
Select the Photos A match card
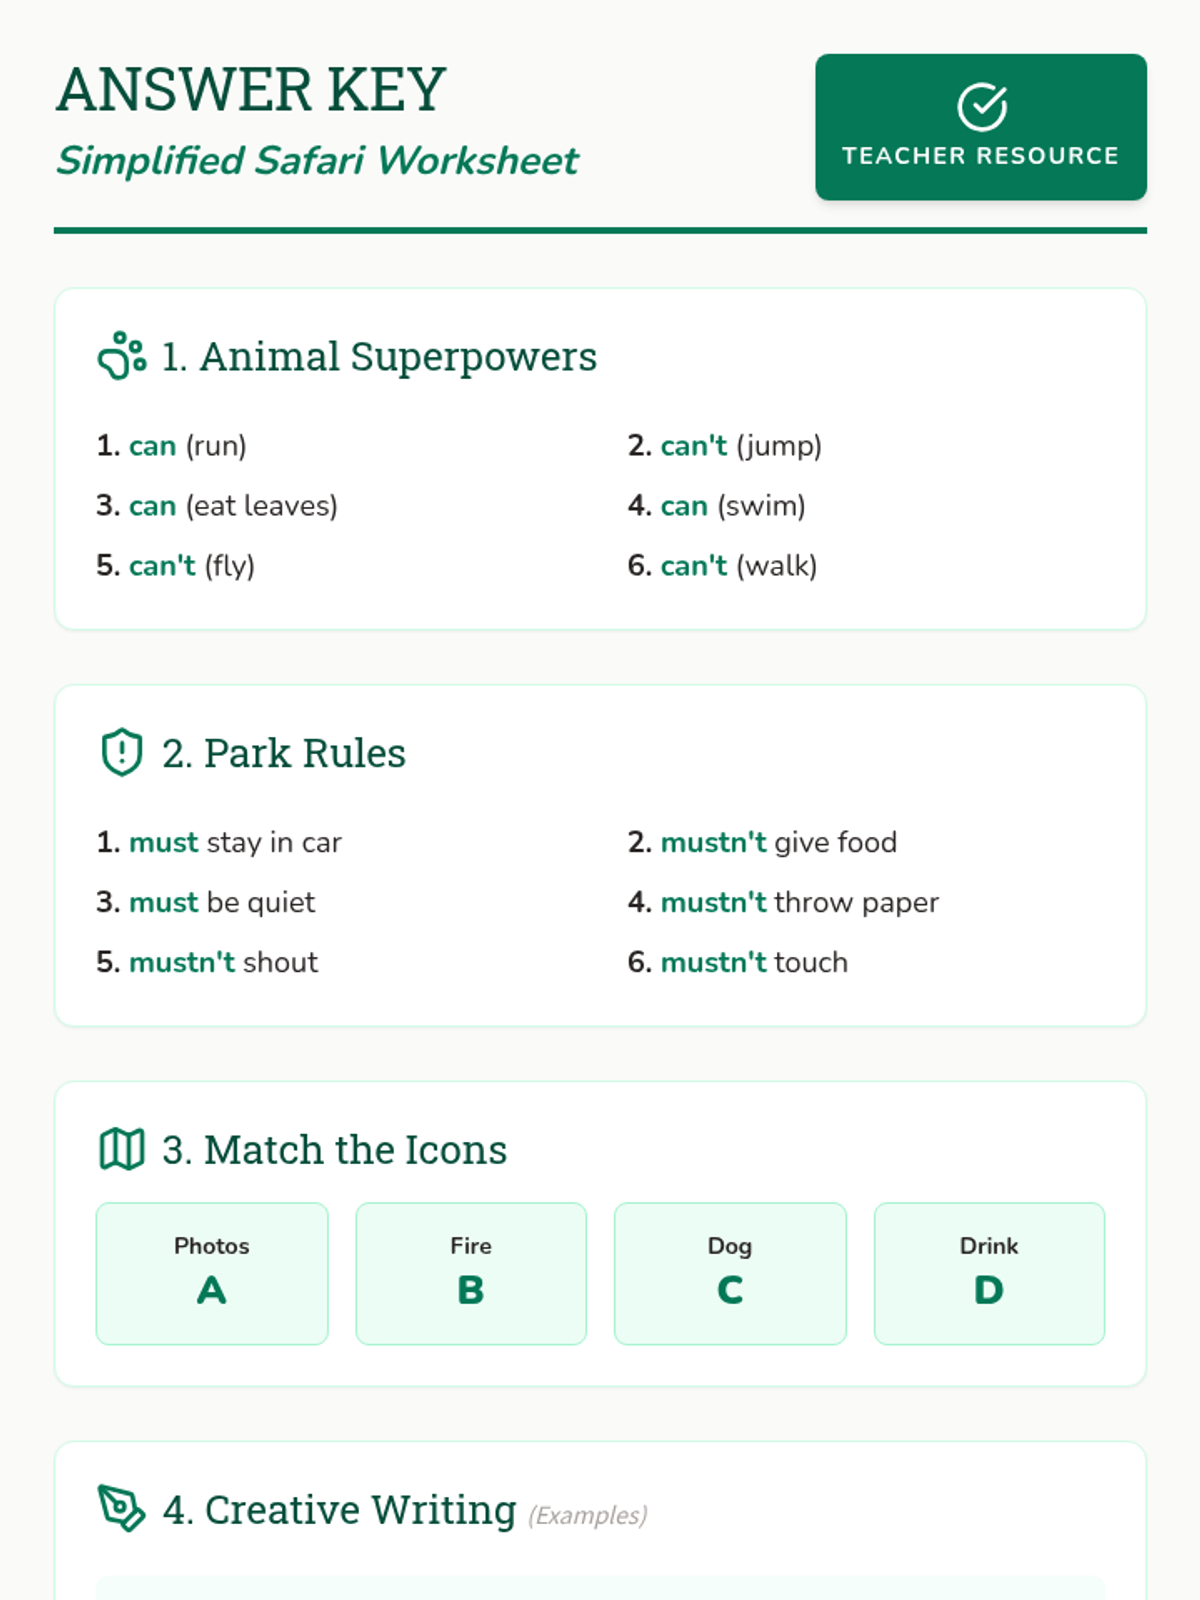pos(211,1273)
